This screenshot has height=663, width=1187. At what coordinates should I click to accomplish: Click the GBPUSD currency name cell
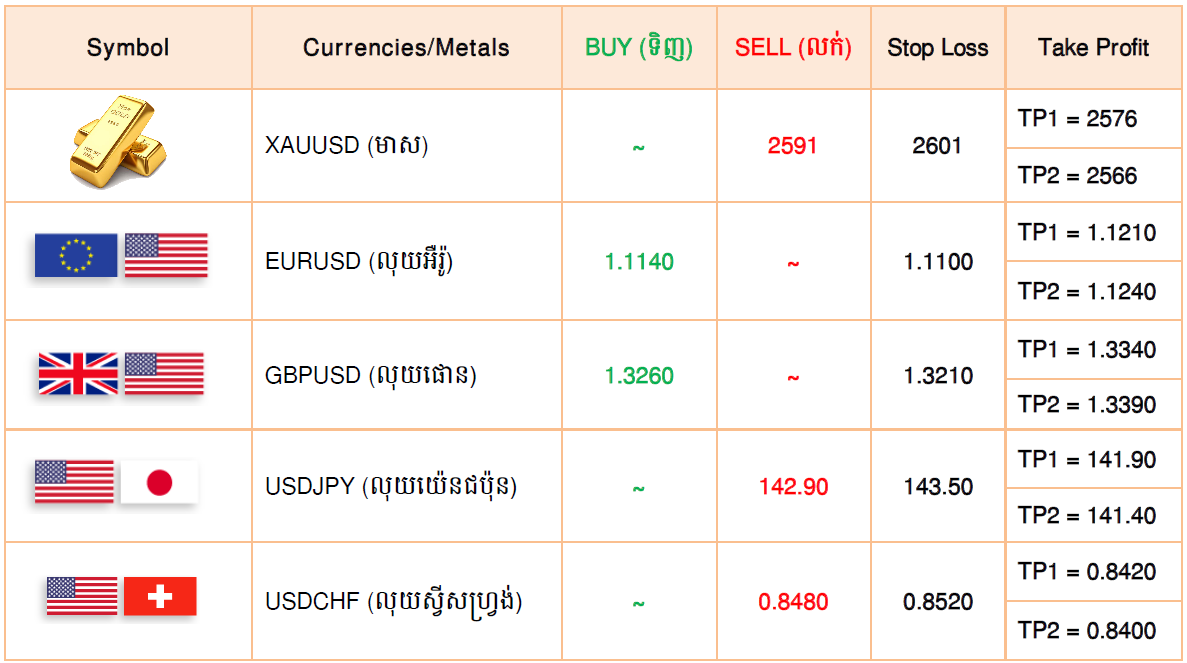click(407, 375)
